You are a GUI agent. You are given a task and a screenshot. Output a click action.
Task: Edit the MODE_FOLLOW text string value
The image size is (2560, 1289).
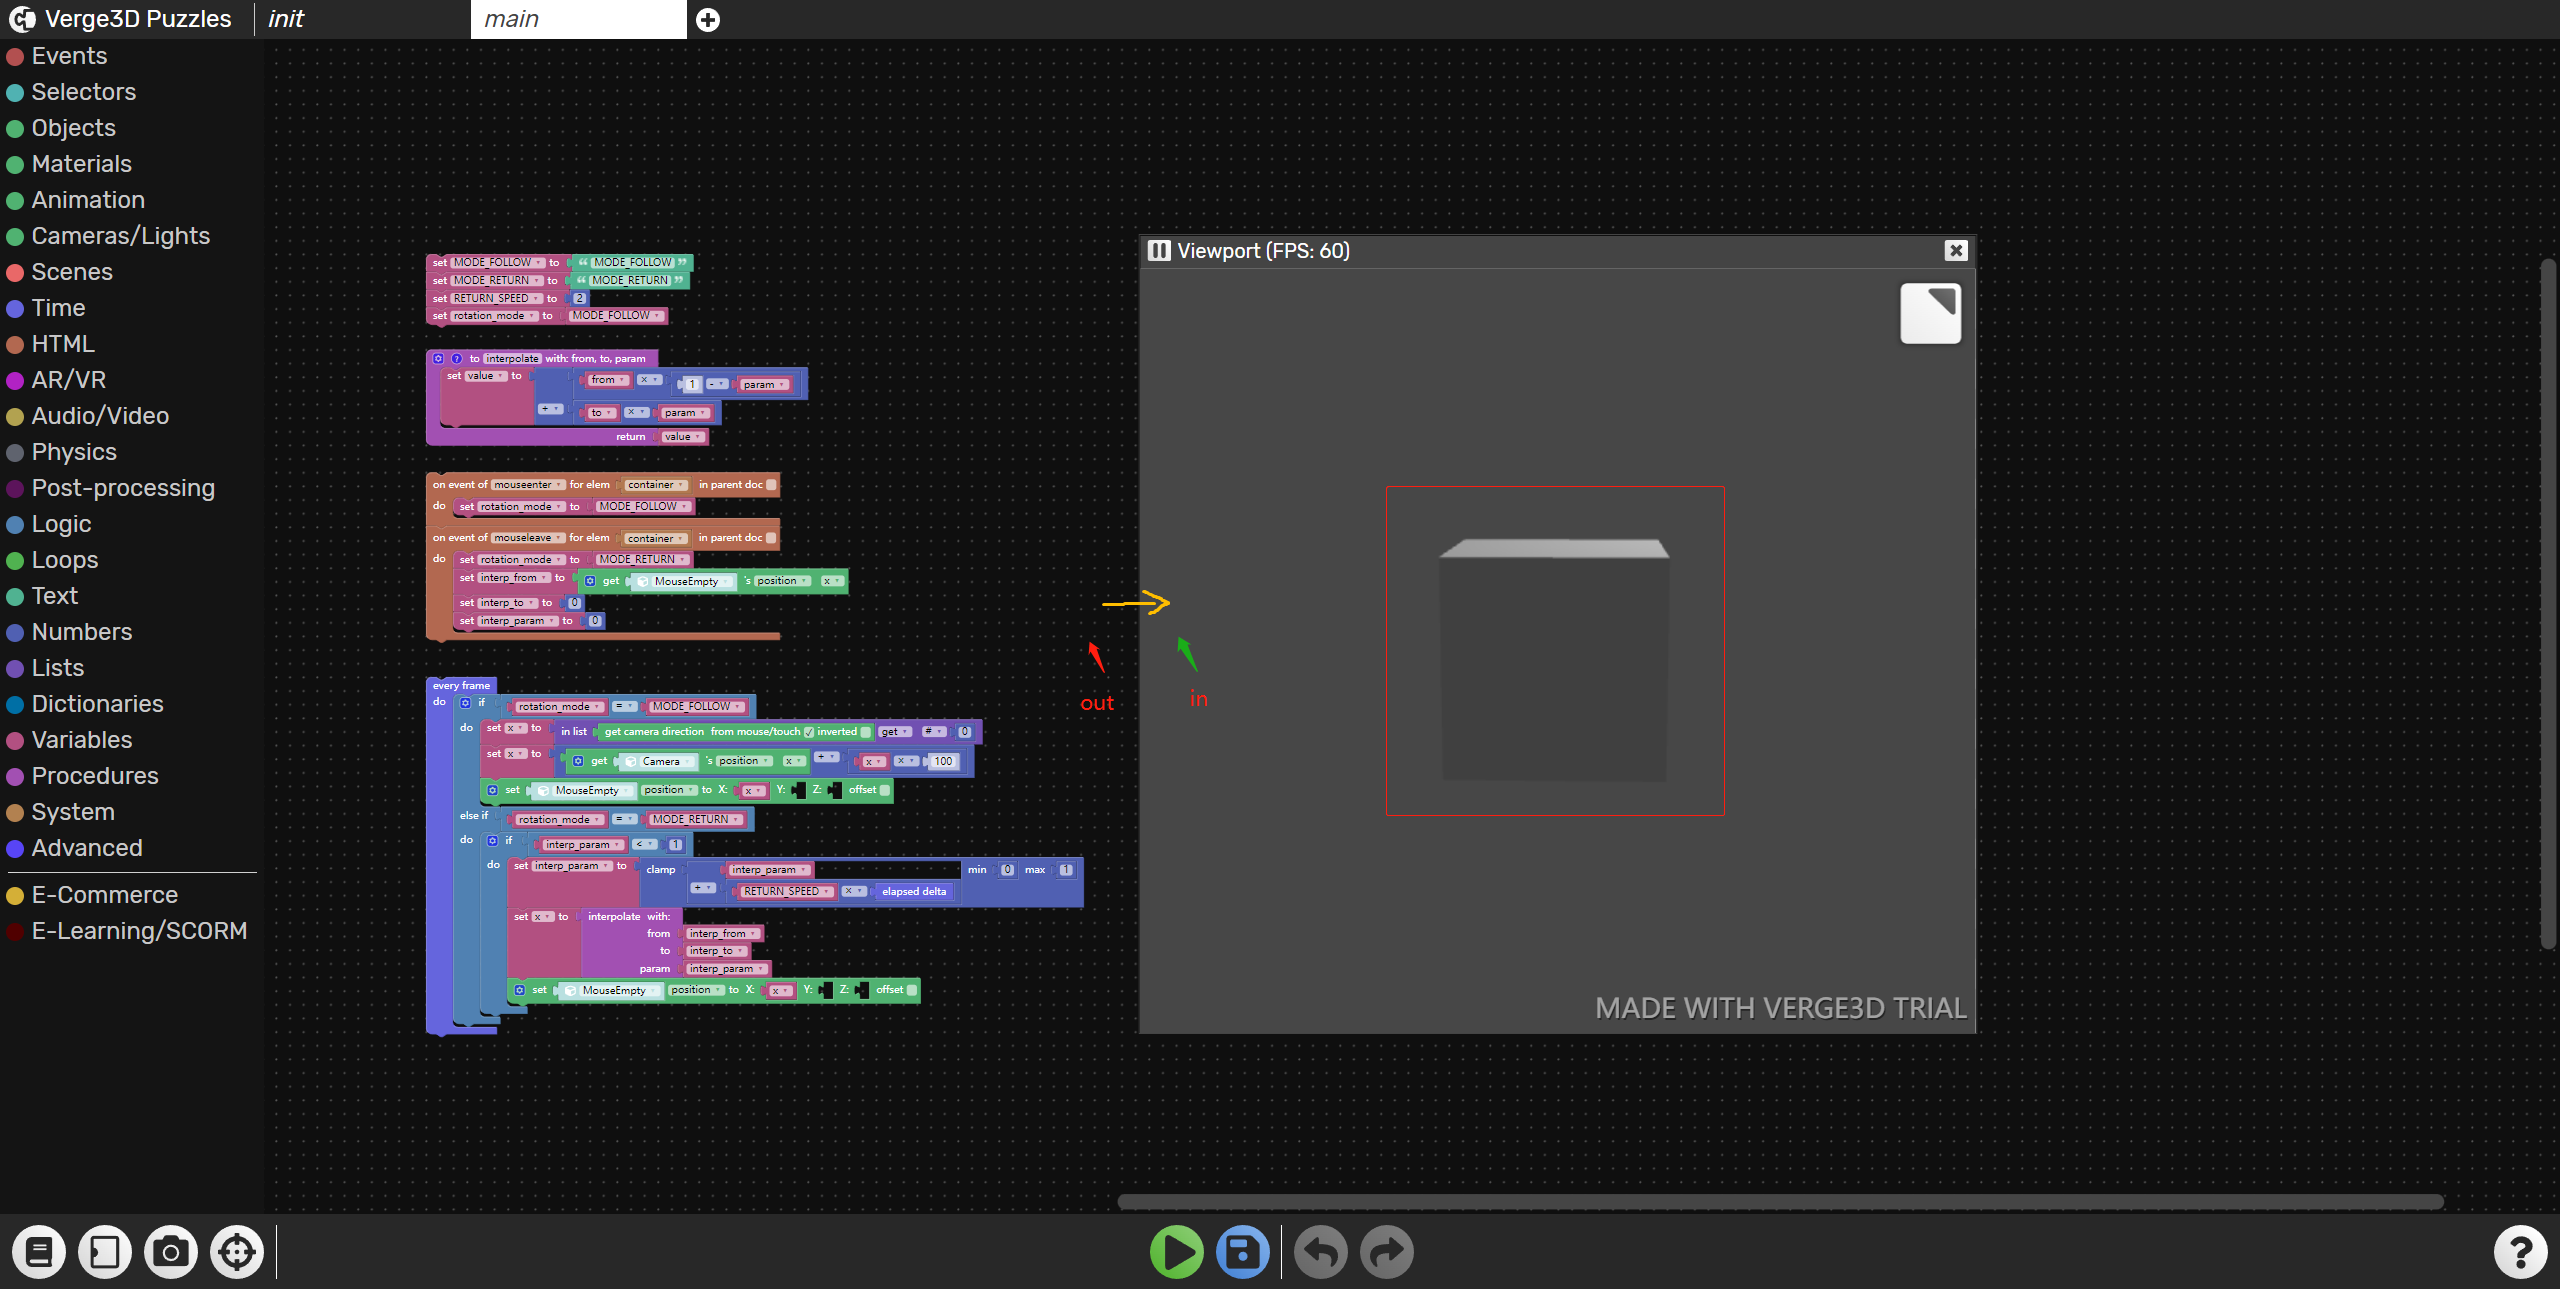click(x=633, y=262)
